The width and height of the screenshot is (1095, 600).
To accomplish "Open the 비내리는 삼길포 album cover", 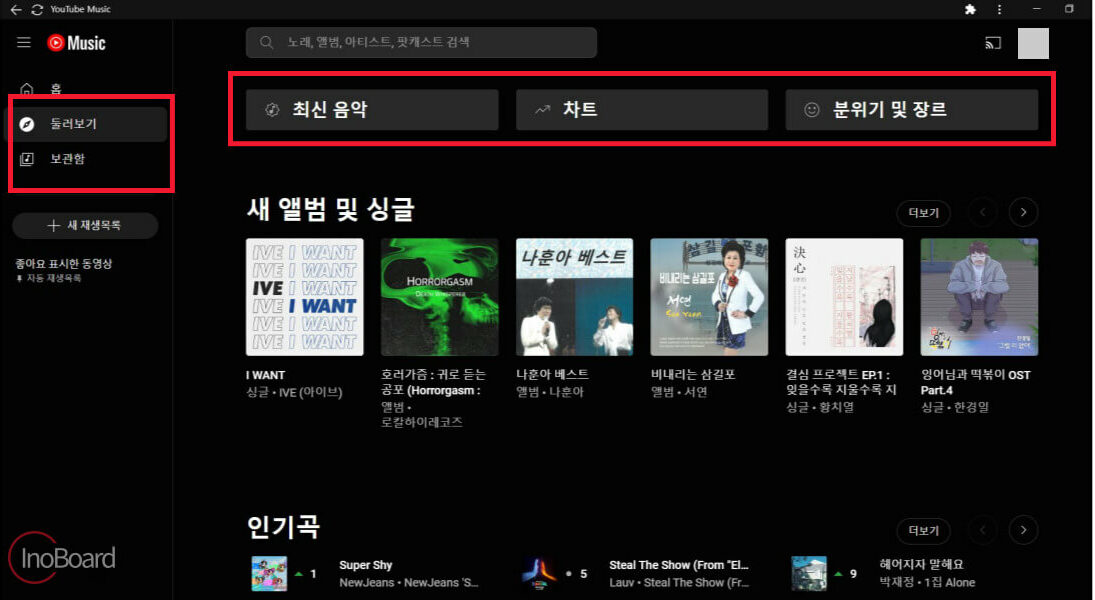I will coord(709,298).
